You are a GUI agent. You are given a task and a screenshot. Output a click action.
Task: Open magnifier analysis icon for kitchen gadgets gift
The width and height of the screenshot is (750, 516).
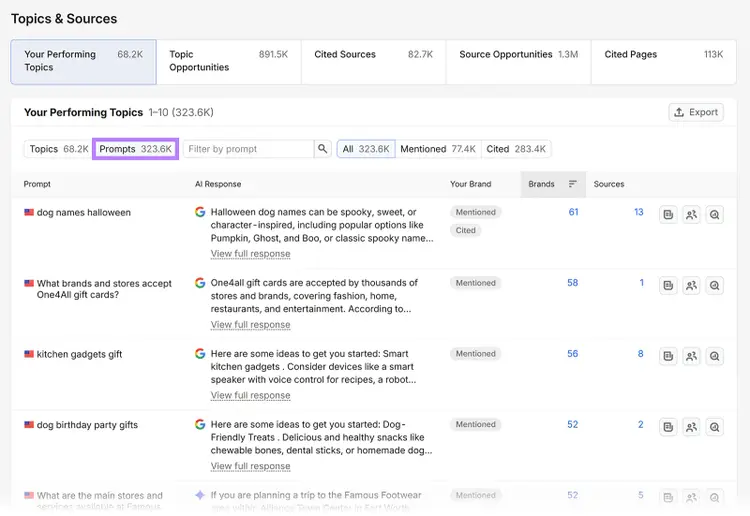pyautogui.click(x=715, y=356)
